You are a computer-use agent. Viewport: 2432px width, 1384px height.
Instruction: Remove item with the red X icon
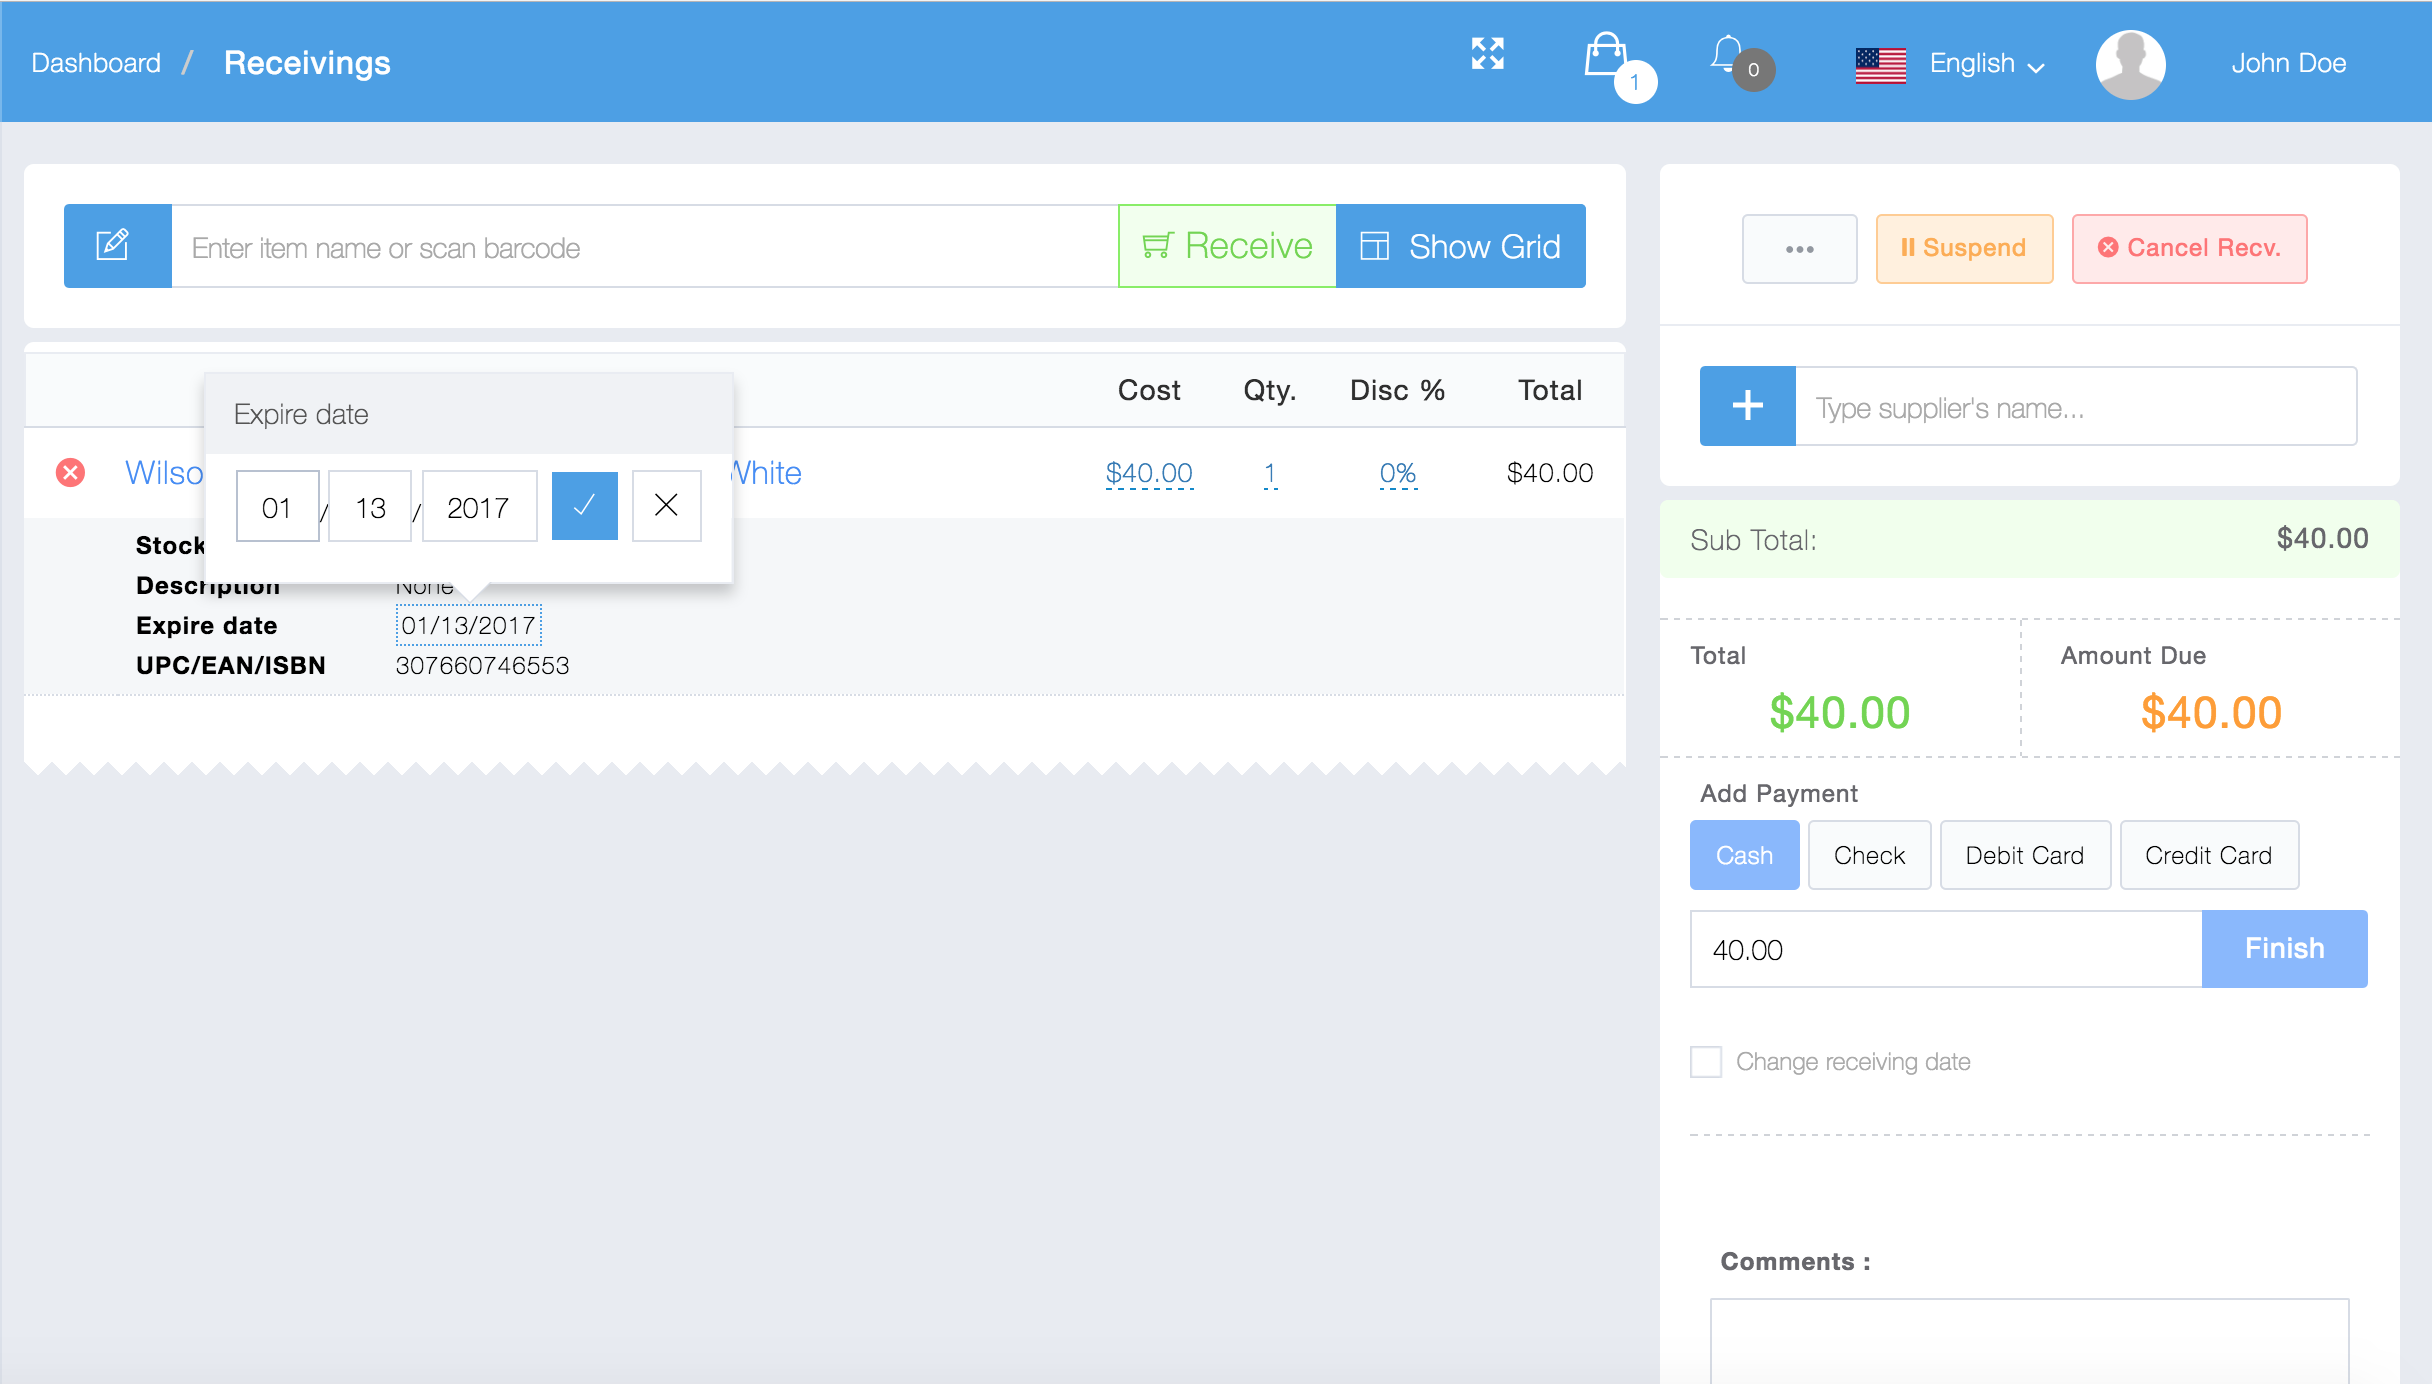[70, 472]
